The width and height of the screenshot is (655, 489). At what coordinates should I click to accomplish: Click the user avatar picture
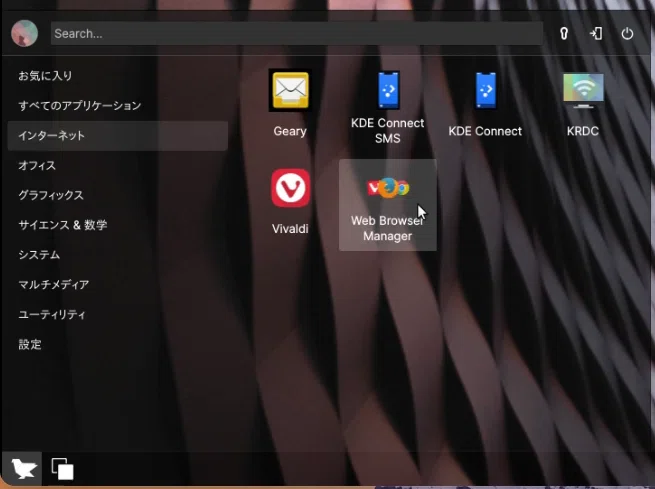24,33
